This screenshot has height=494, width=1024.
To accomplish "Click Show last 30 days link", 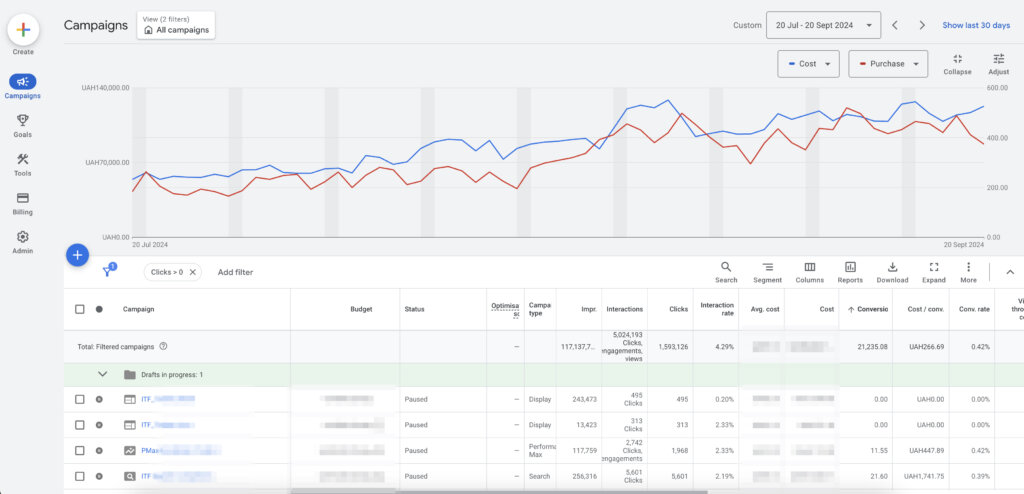I will [x=976, y=25].
